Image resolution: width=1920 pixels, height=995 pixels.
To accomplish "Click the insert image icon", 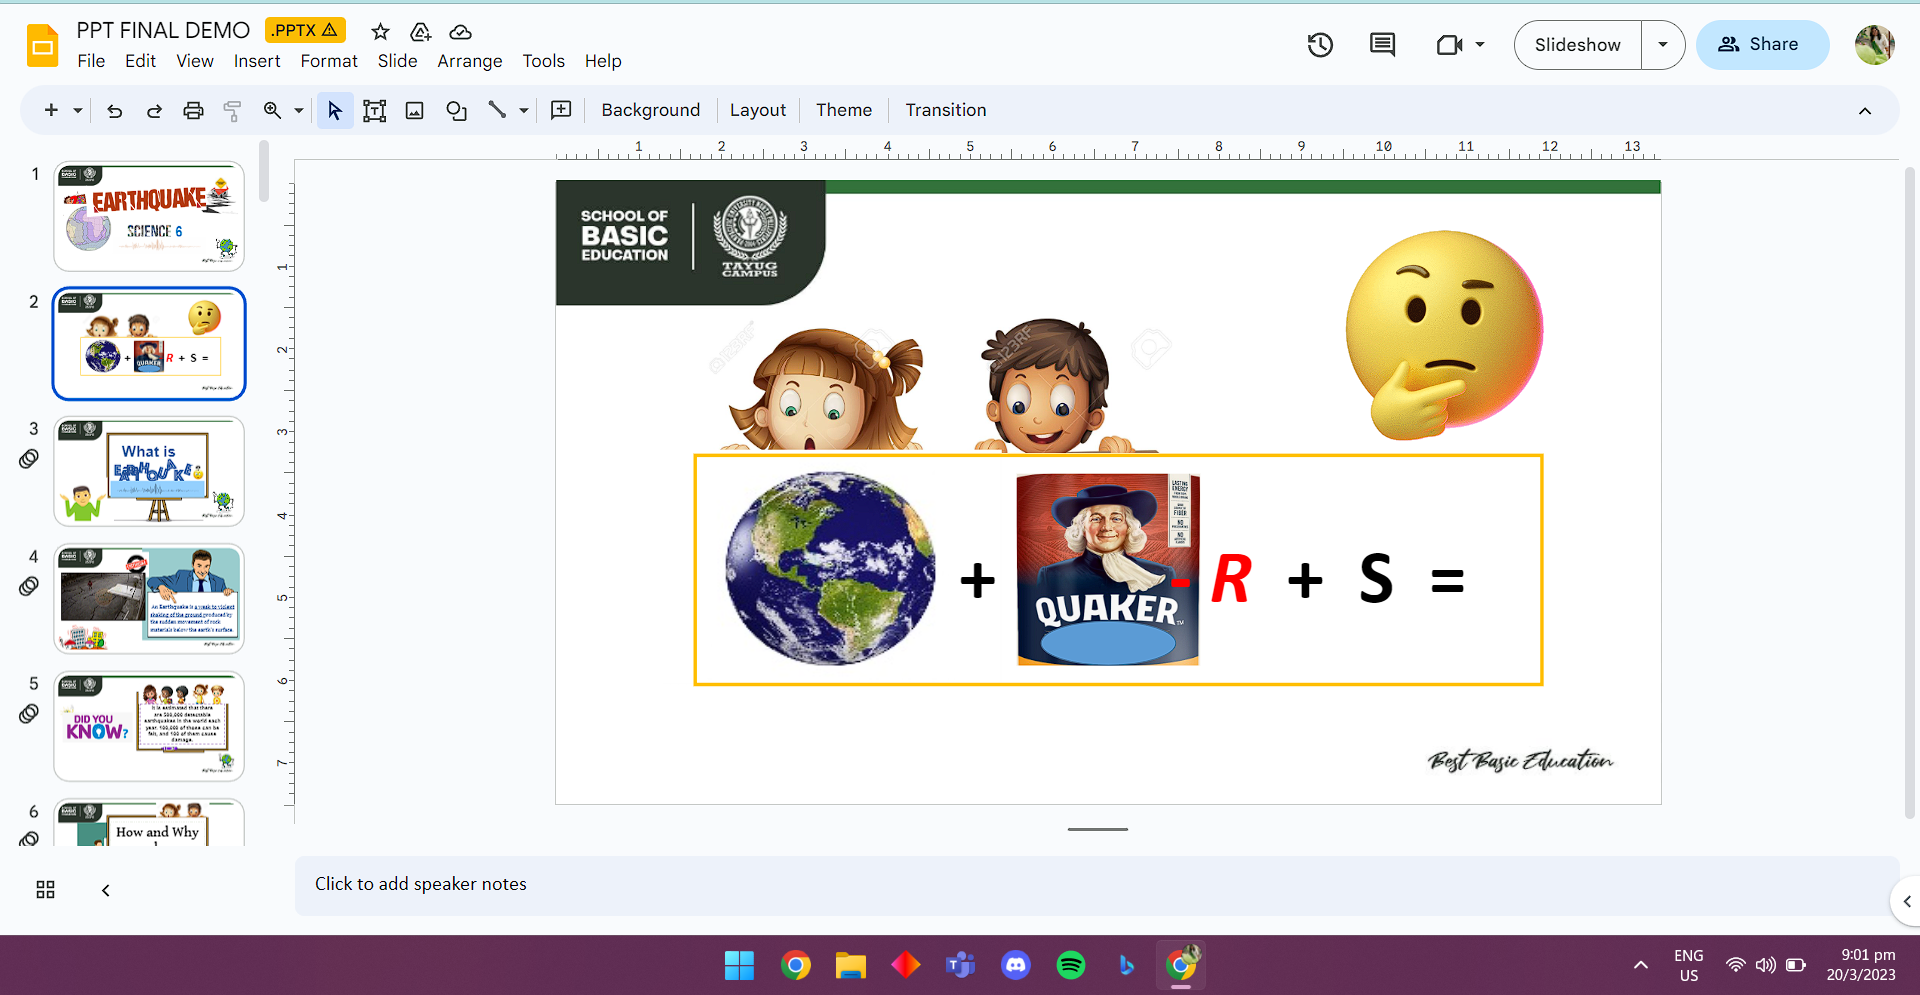I will [x=414, y=110].
